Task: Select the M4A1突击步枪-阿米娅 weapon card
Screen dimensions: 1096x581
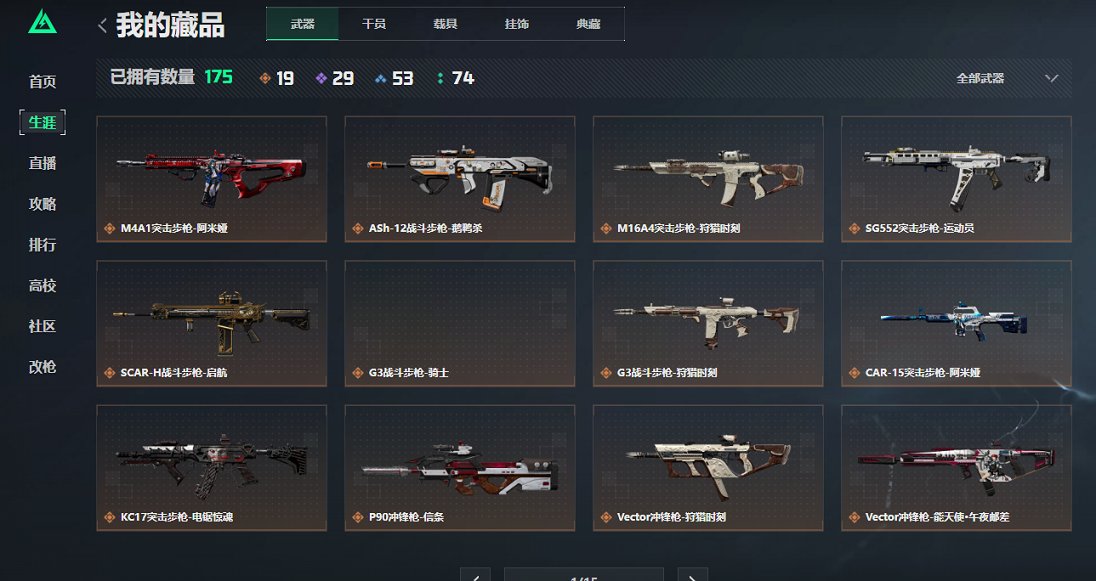Action: pyautogui.click(x=212, y=179)
